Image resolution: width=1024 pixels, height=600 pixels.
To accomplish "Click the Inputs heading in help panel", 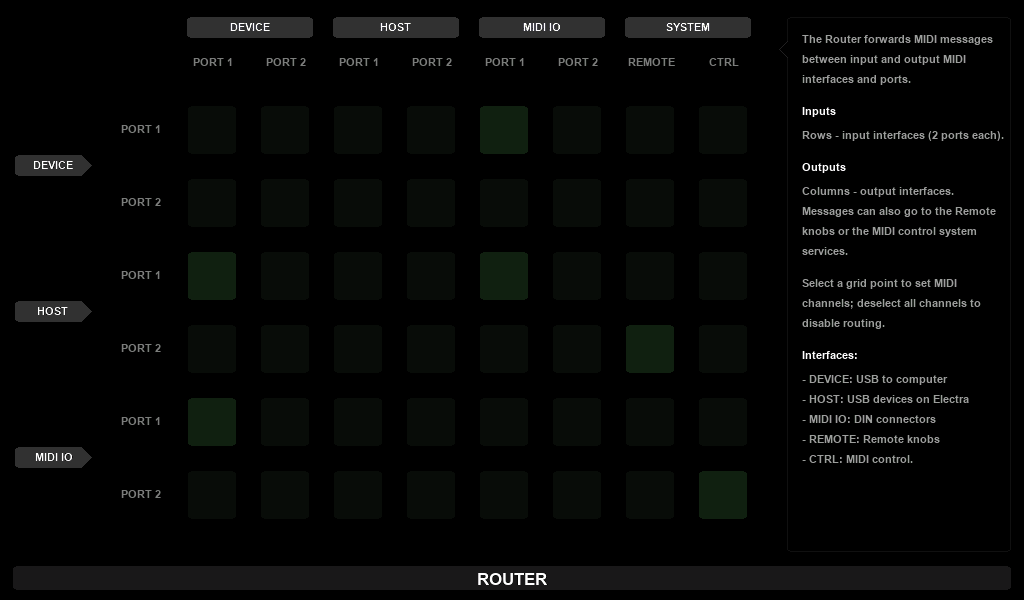I will pyautogui.click(x=819, y=112).
